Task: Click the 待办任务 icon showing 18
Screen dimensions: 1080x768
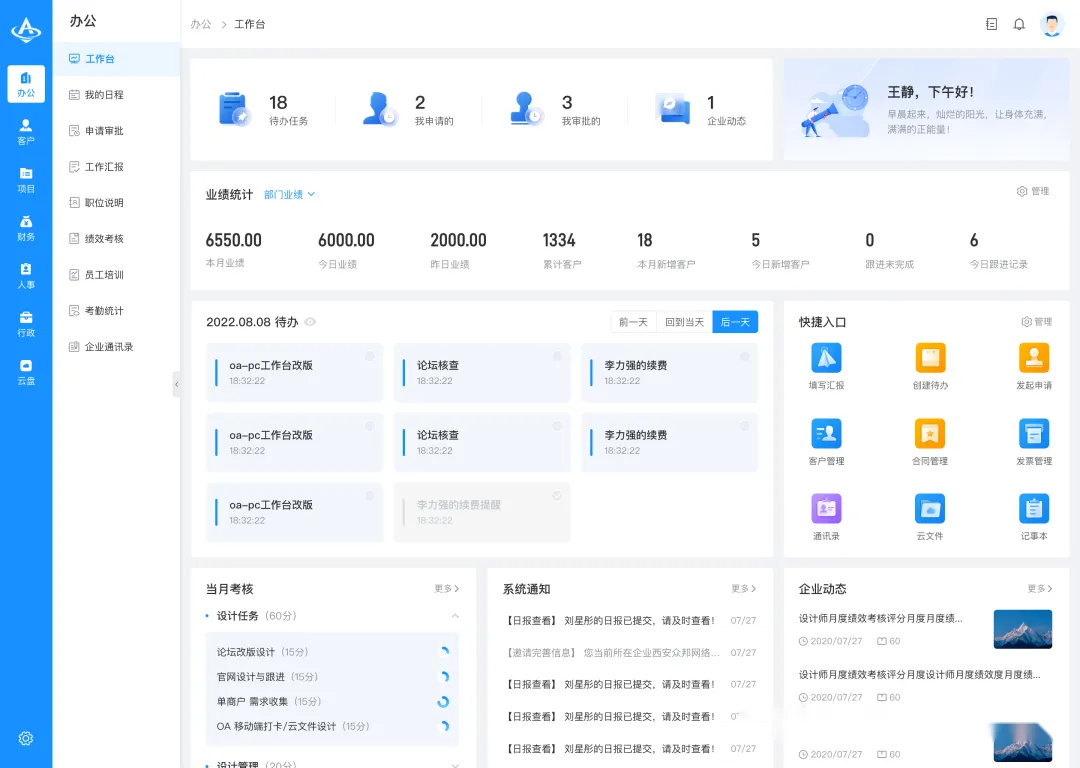Action: (x=233, y=109)
